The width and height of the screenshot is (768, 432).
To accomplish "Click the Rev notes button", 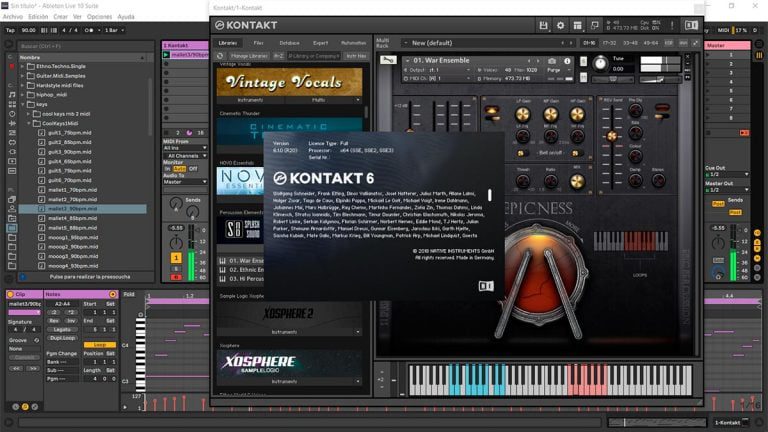I will pyautogui.click(x=54, y=321).
